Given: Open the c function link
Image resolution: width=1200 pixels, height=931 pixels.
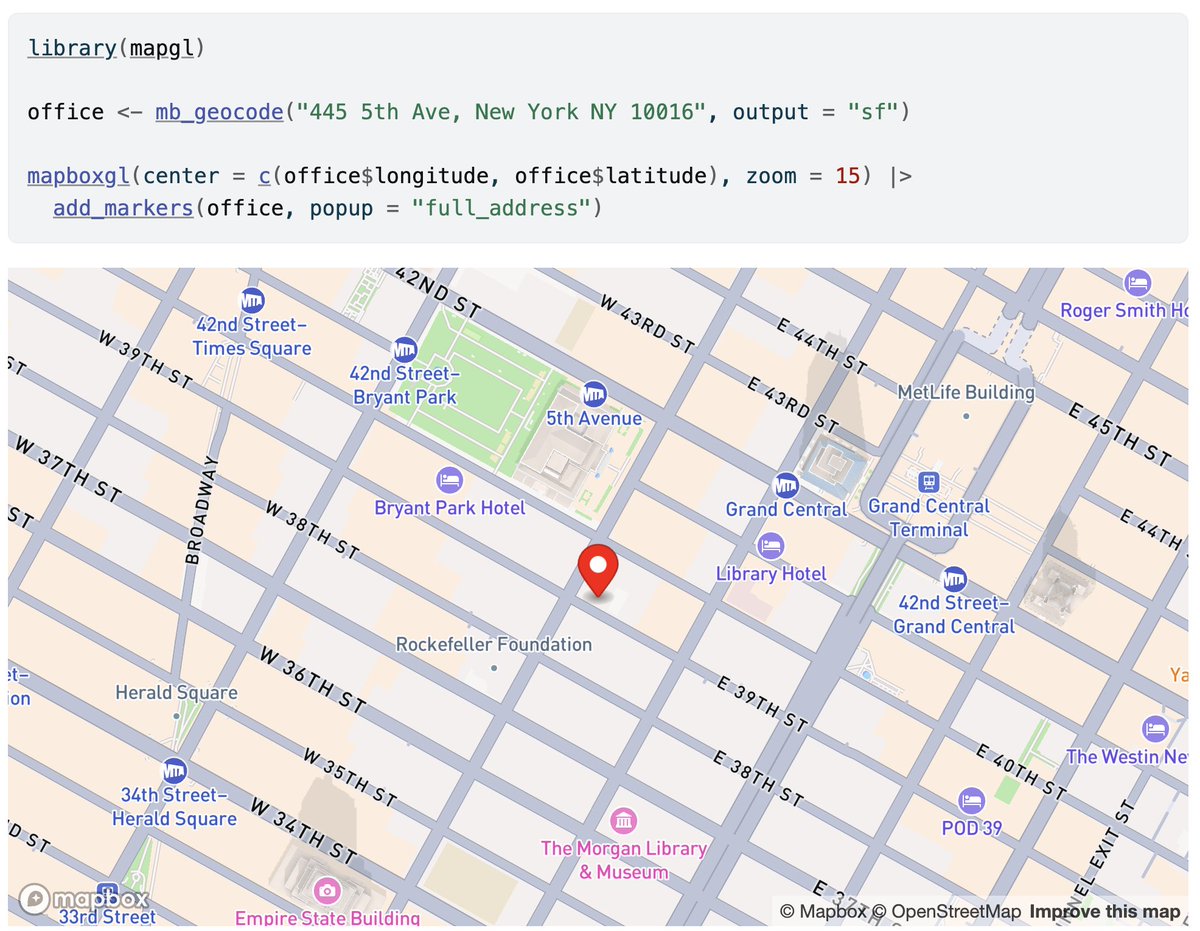Looking at the screenshot, I should (265, 176).
